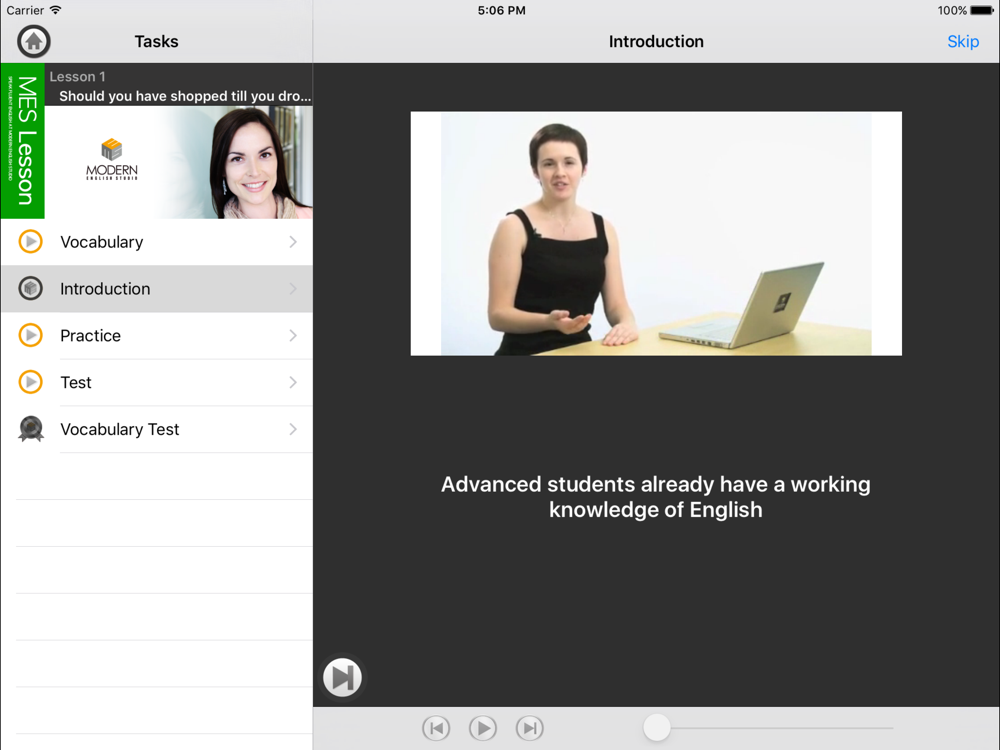Open the Test task
The image size is (1000, 750).
coord(157,382)
